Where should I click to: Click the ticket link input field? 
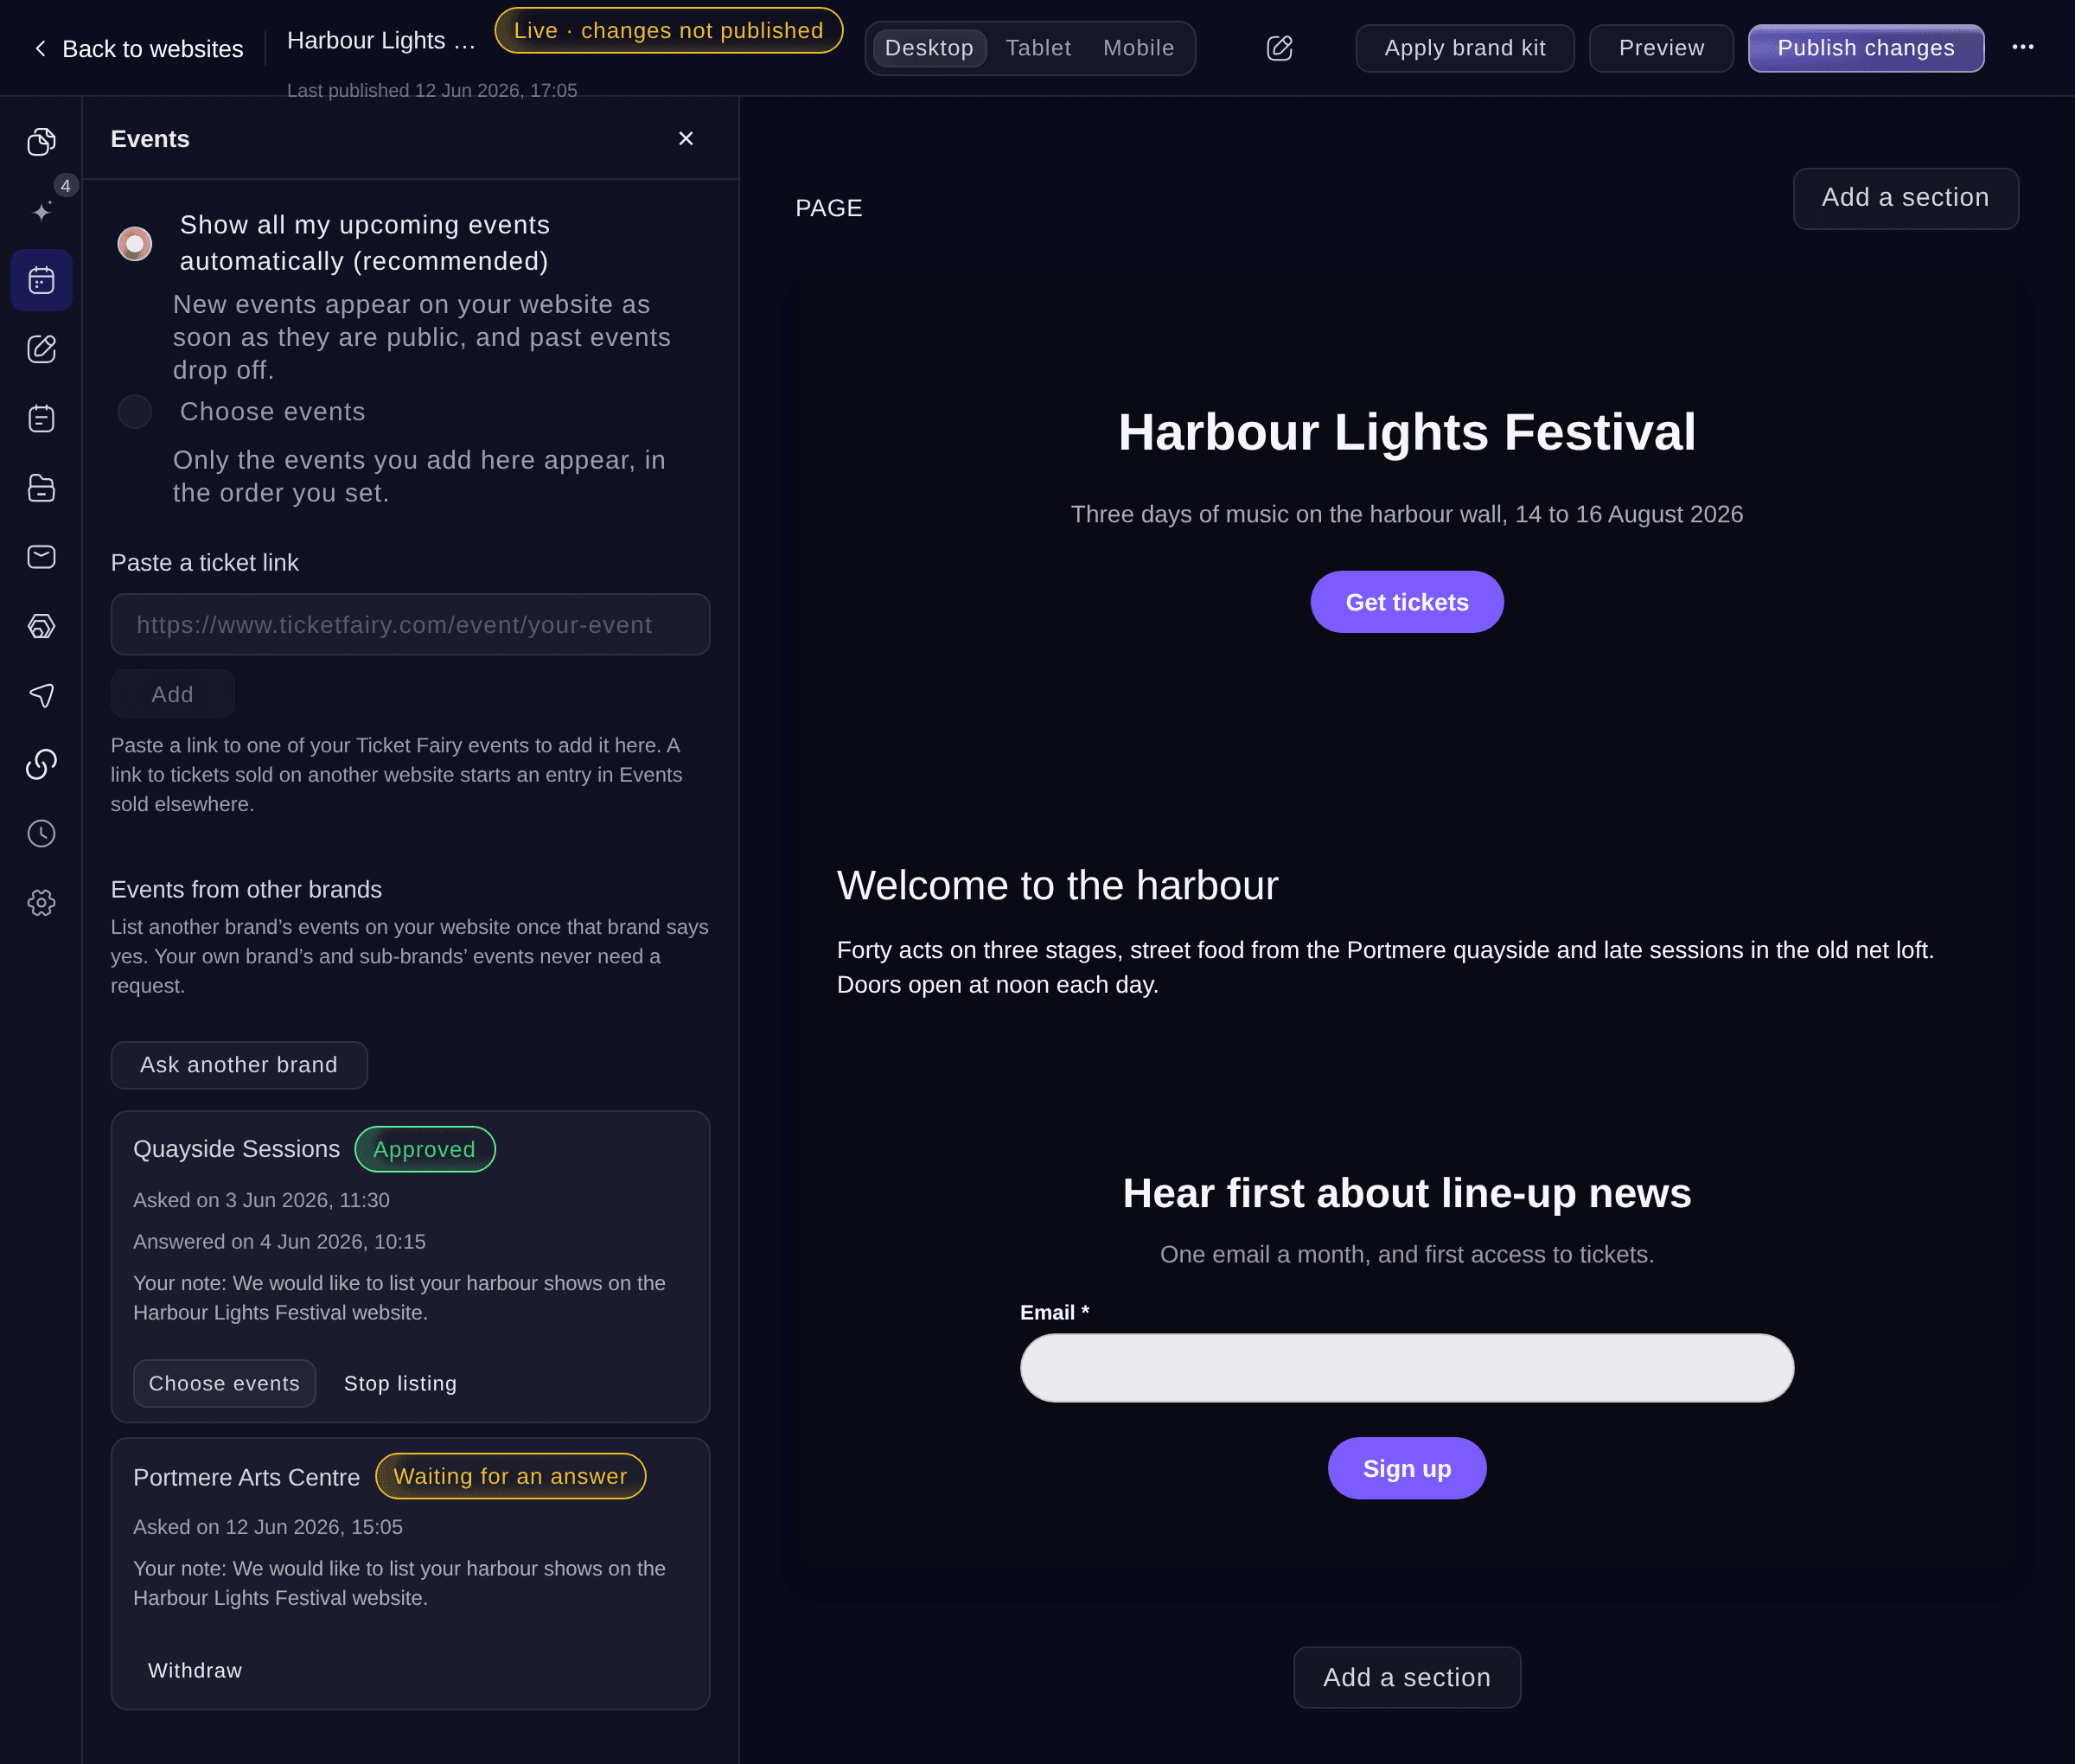tap(410, 625)
